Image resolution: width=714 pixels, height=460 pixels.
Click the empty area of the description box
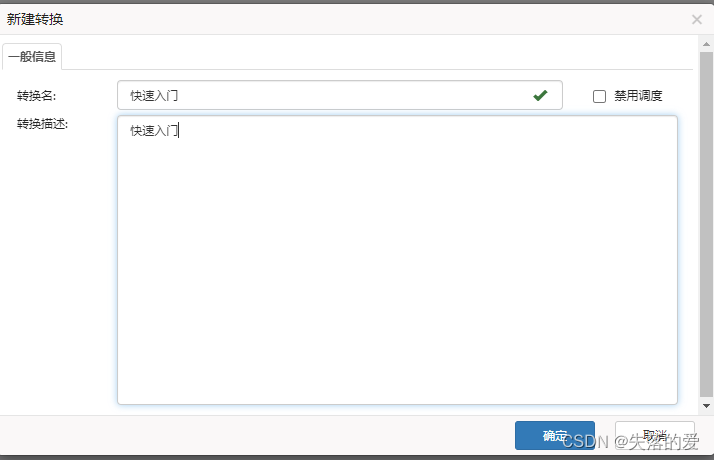click(x=397, y=273)
